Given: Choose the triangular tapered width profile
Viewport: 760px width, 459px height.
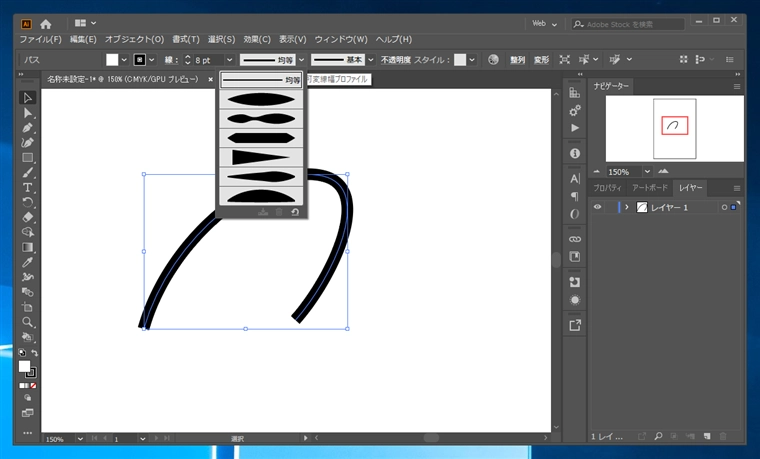Looking at the screenshot, I should click(x=261, y=158).
